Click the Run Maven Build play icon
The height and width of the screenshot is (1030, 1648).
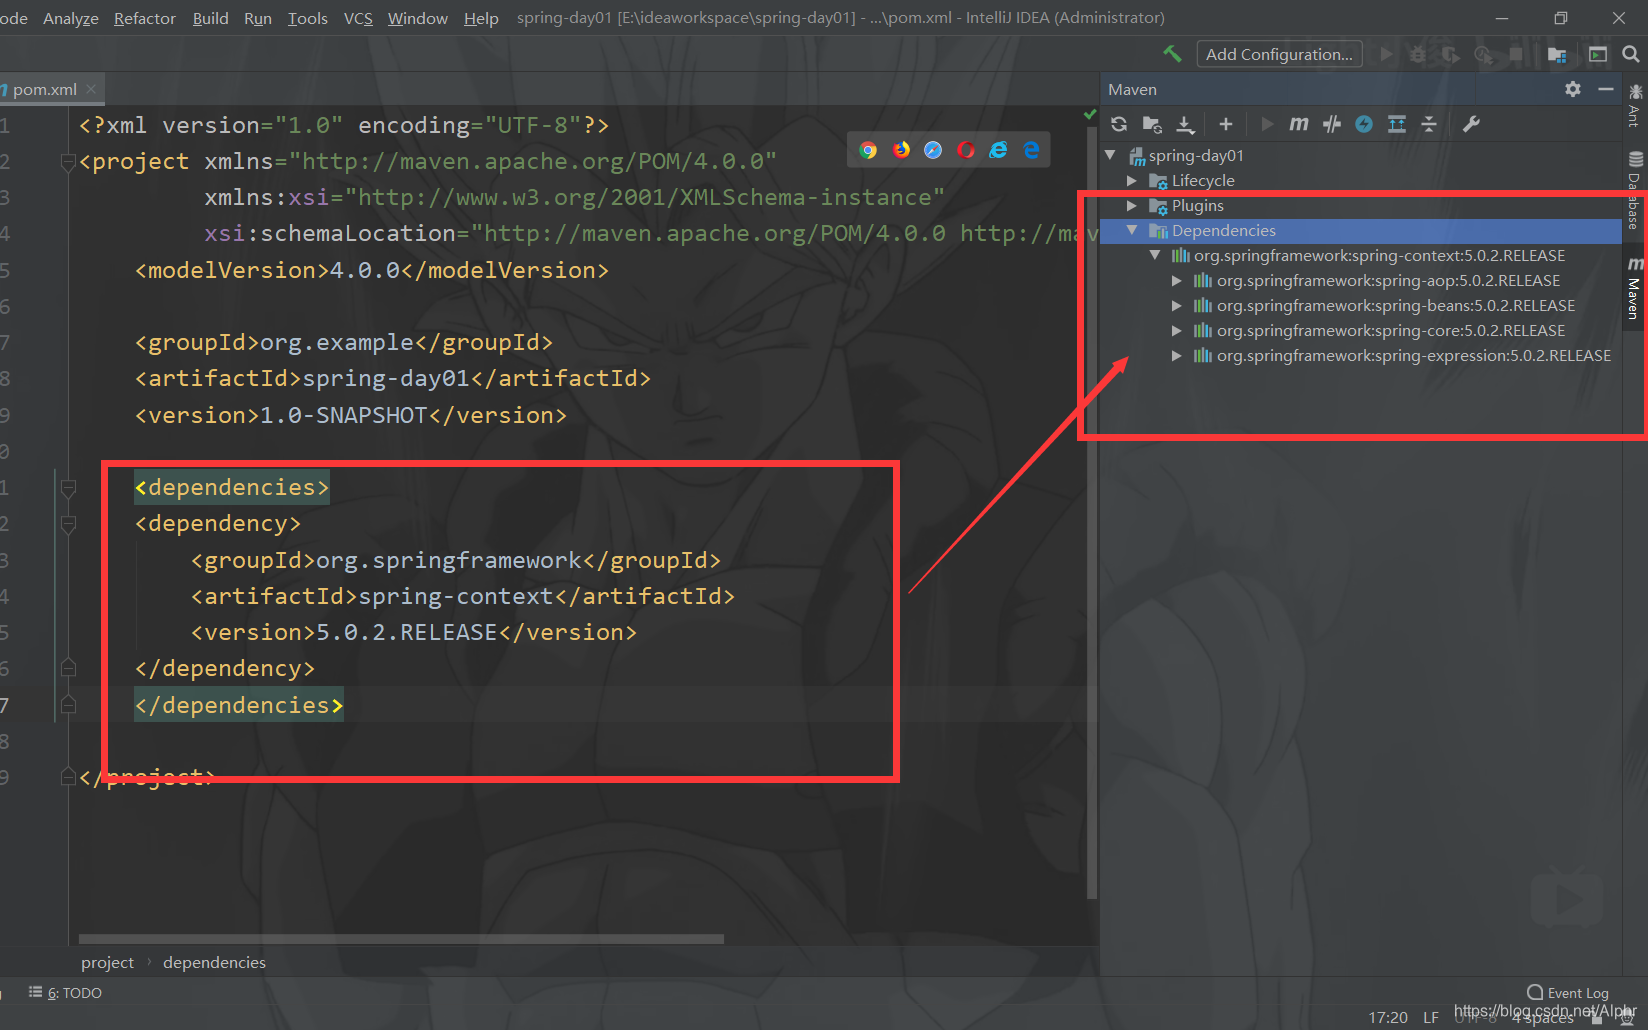[1267, 124]
